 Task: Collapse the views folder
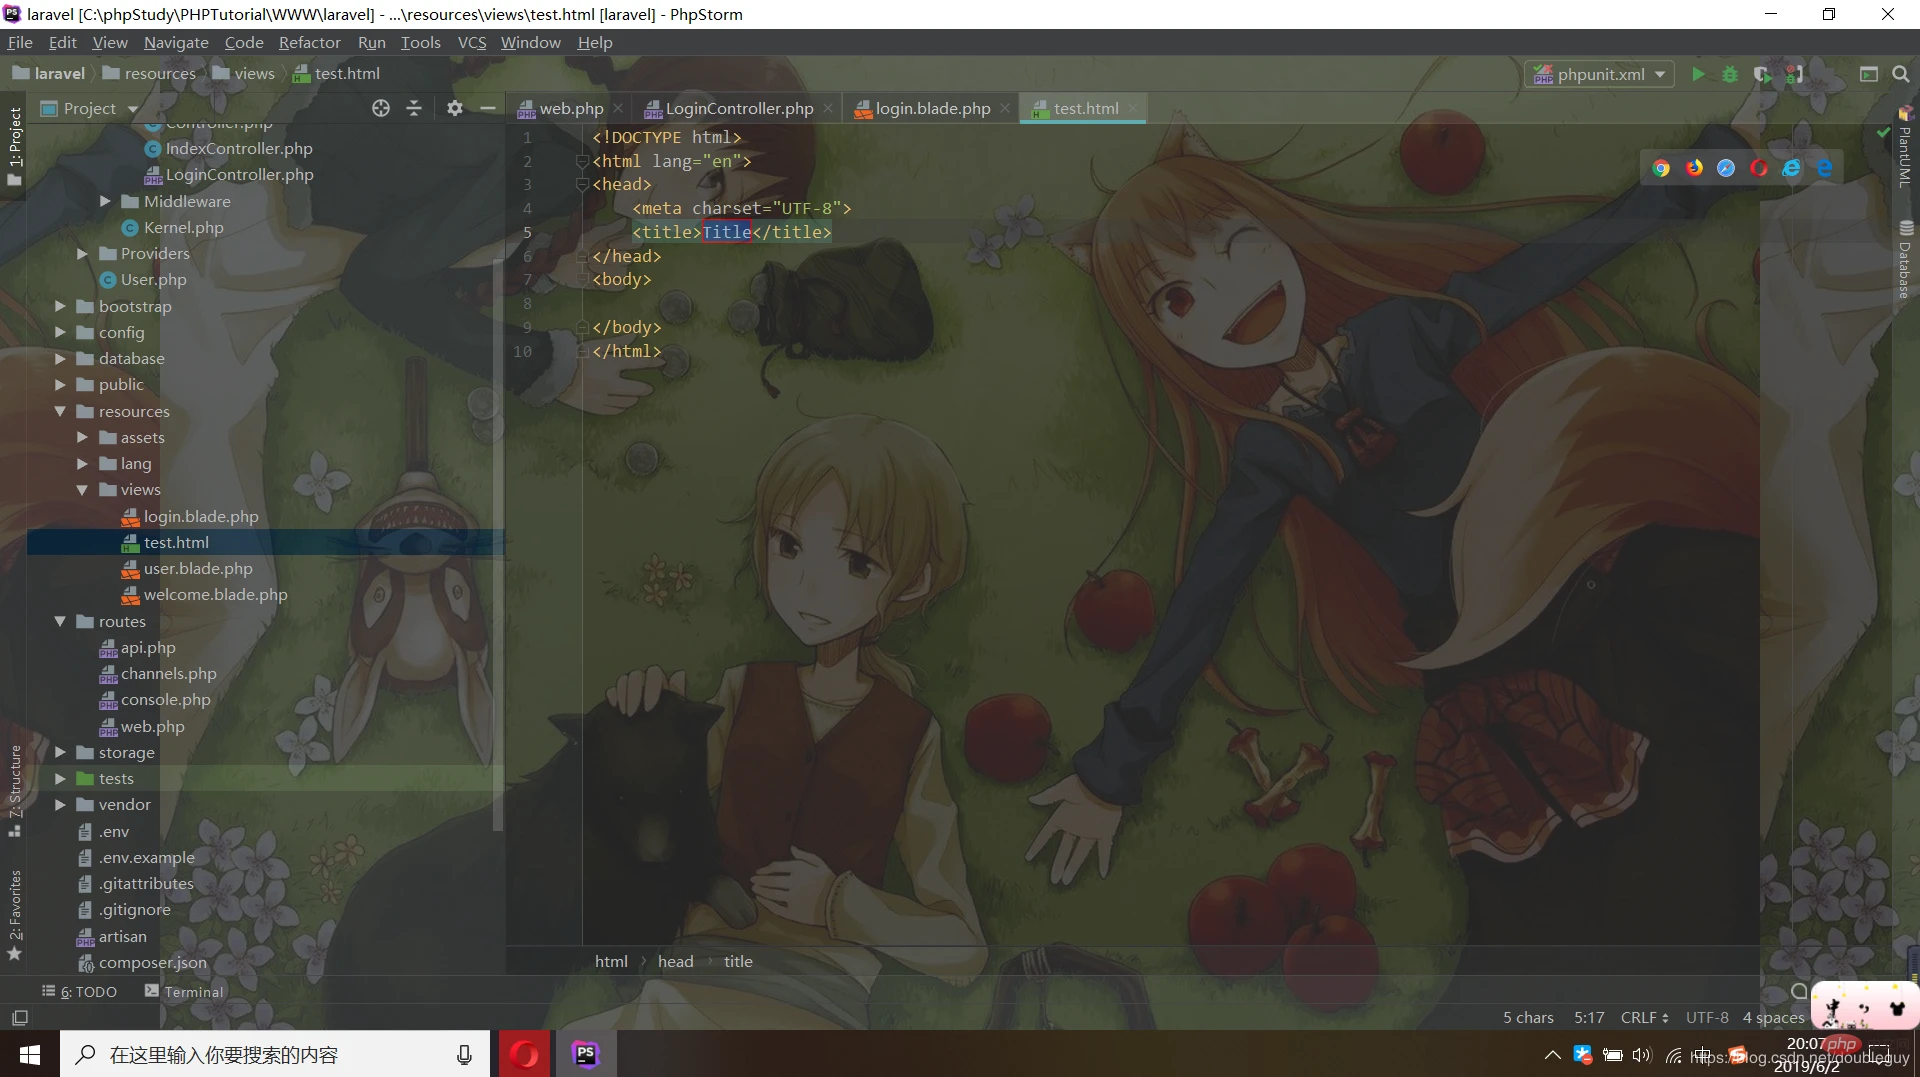point(84,490)
